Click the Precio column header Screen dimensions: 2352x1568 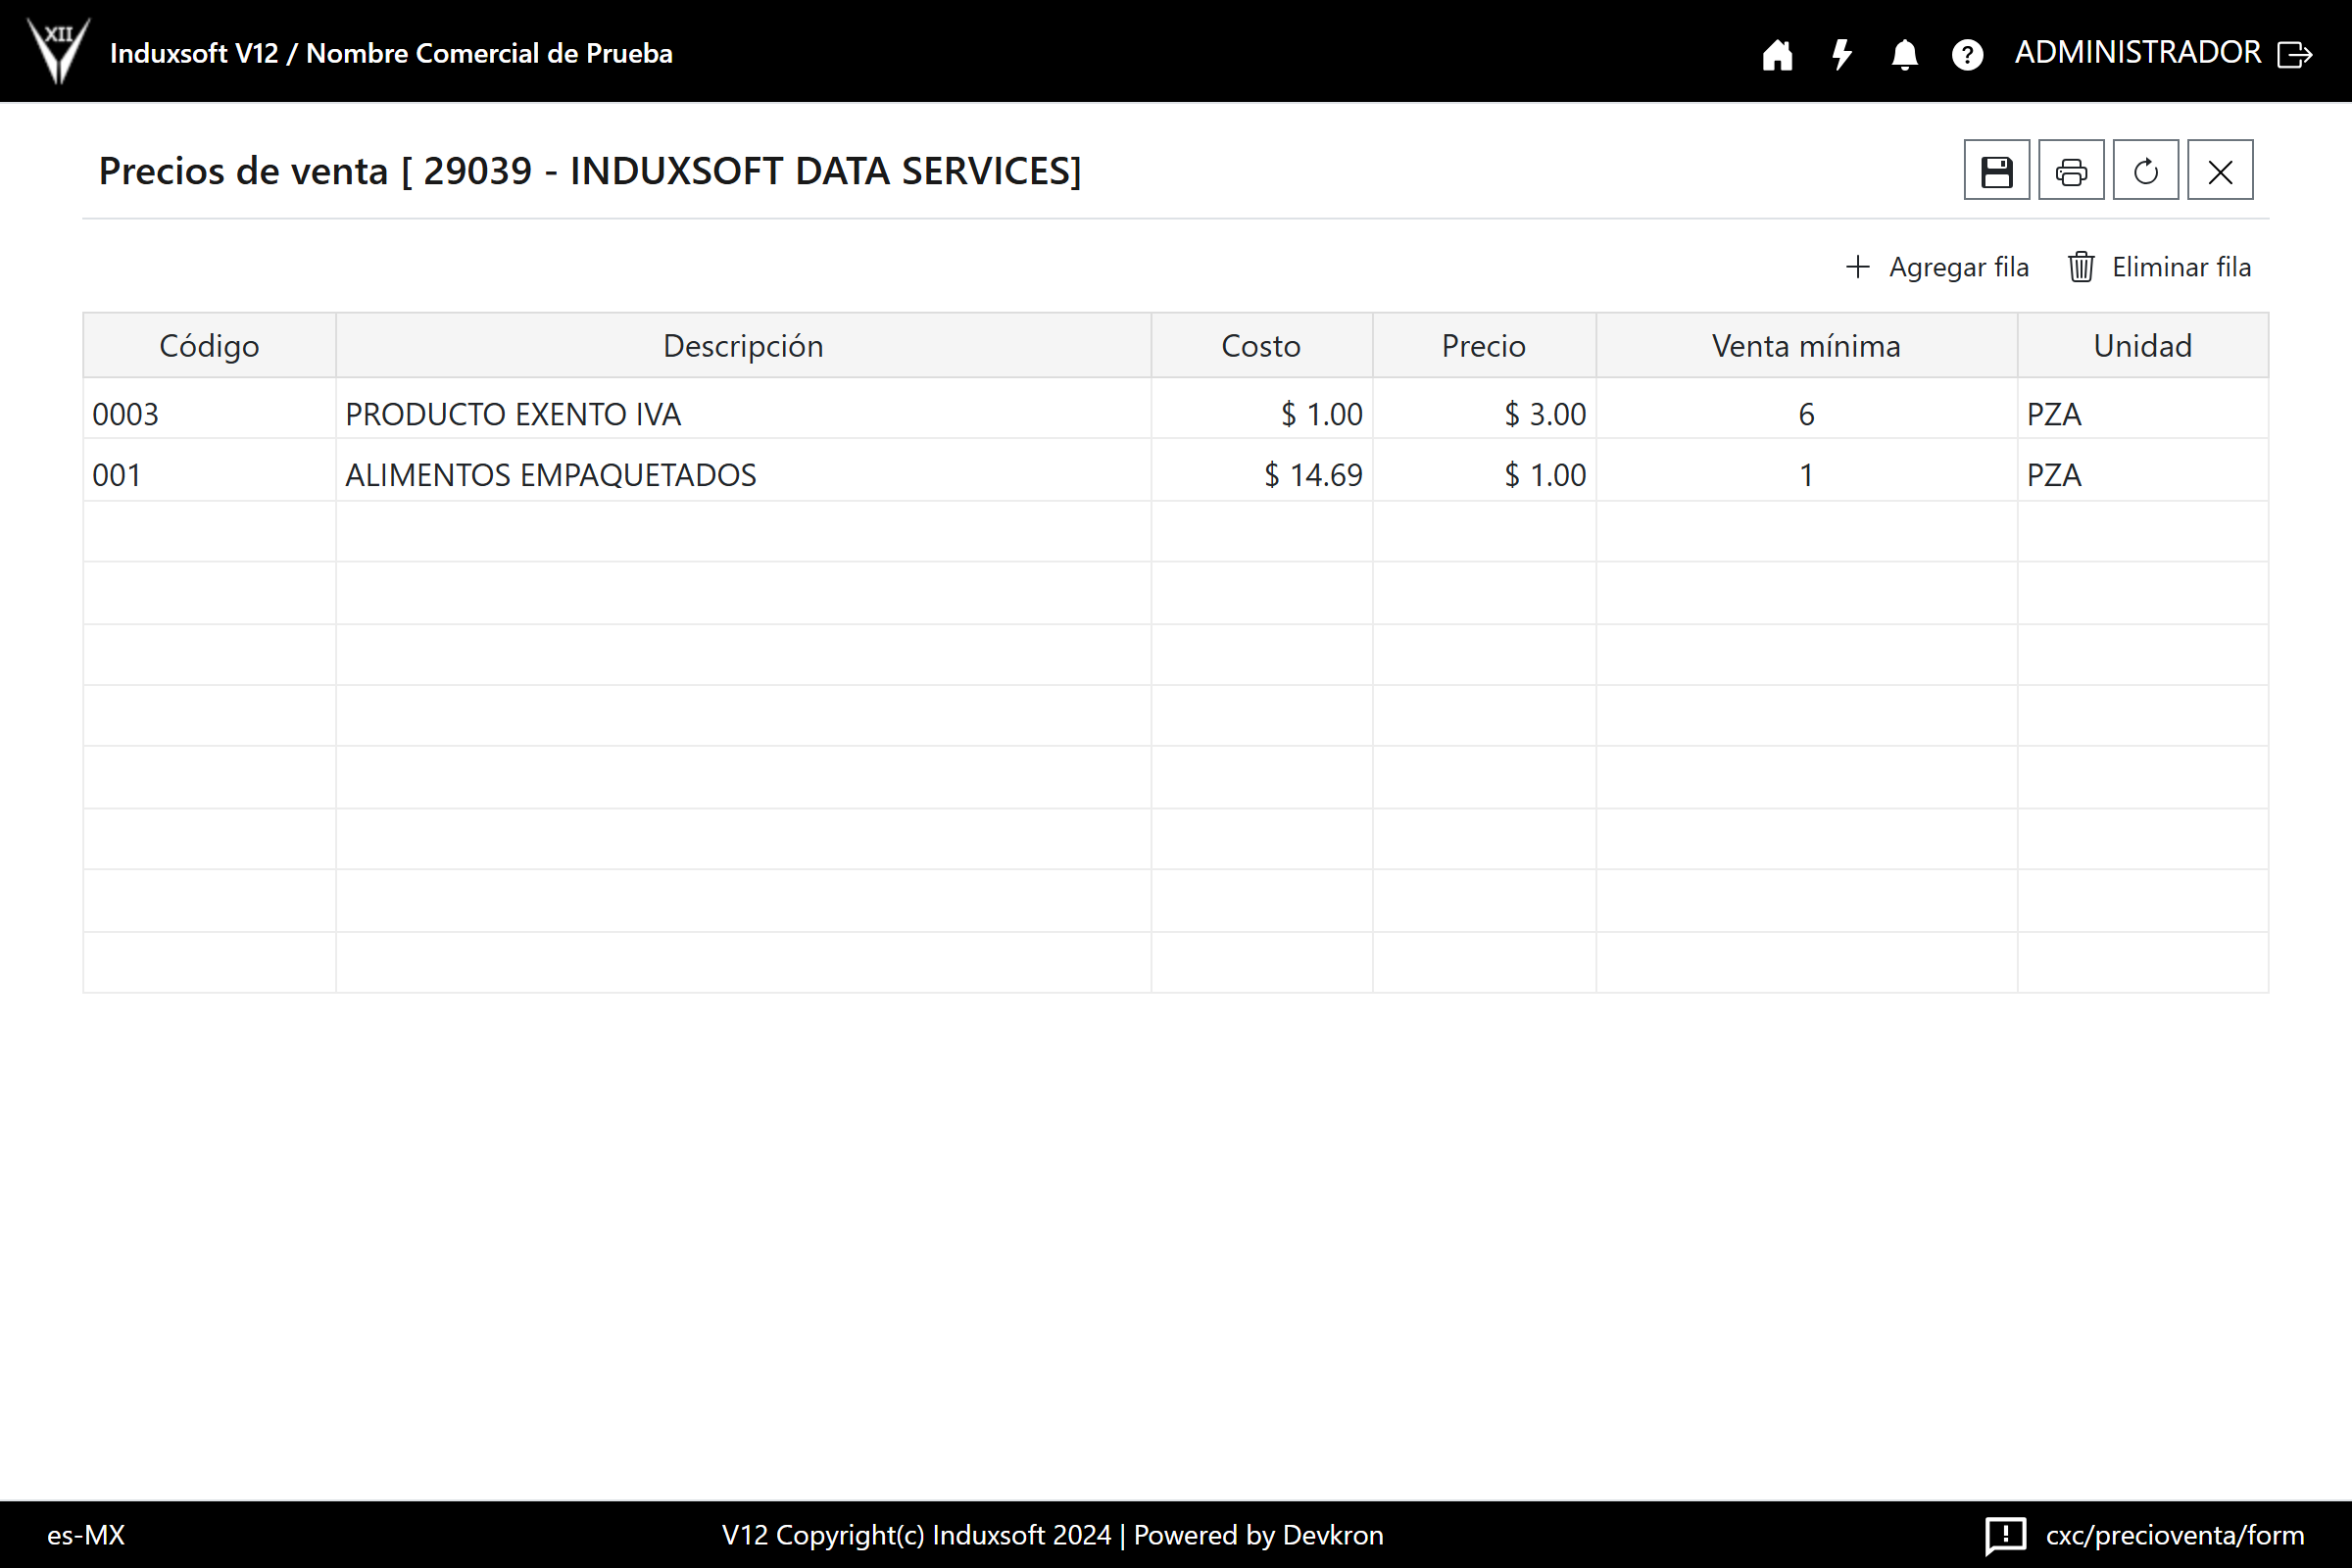pos(1483,346)
